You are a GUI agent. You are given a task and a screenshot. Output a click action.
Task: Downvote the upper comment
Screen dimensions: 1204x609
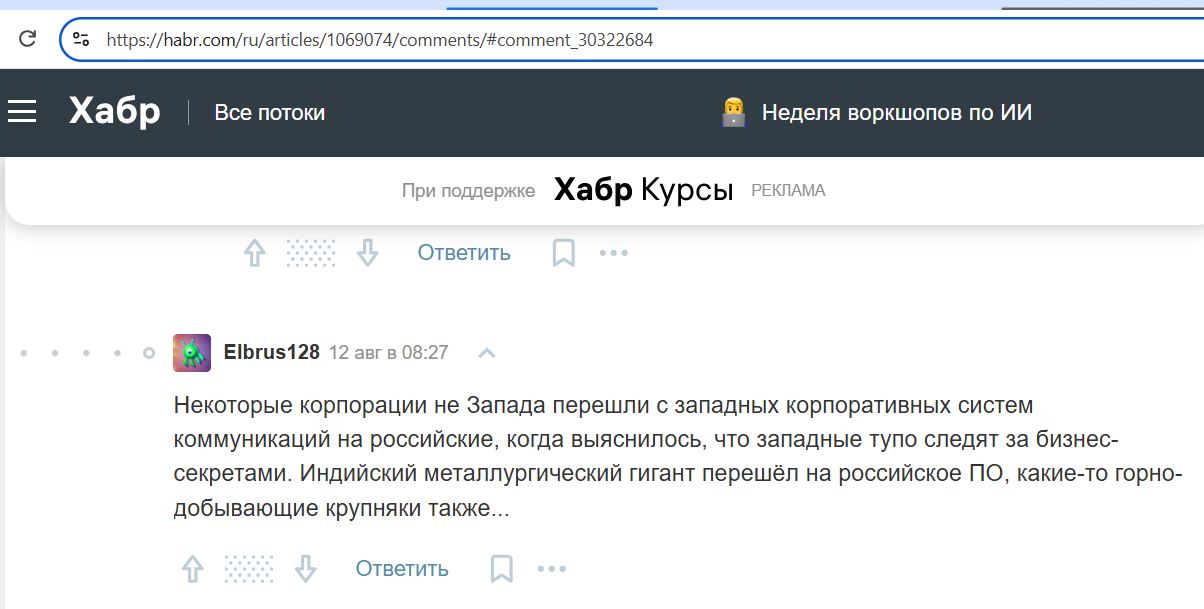(368, 253)
